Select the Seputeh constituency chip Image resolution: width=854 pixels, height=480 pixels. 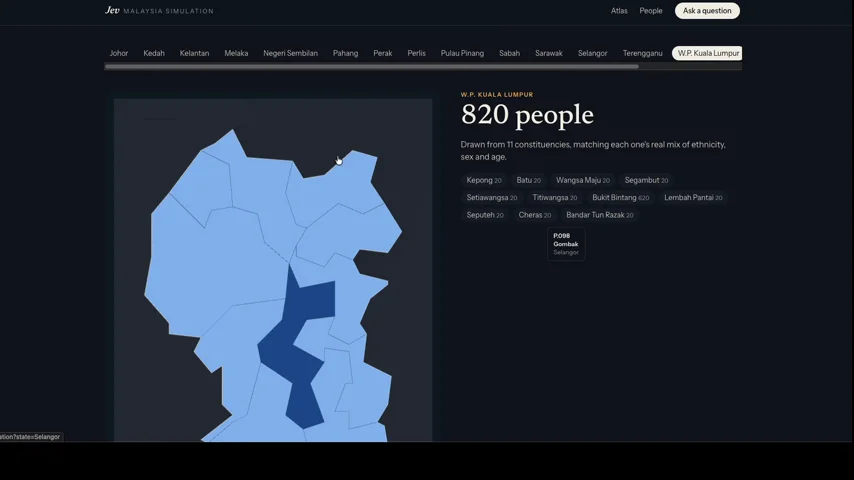pyautogui.click(x=485, y=215)
